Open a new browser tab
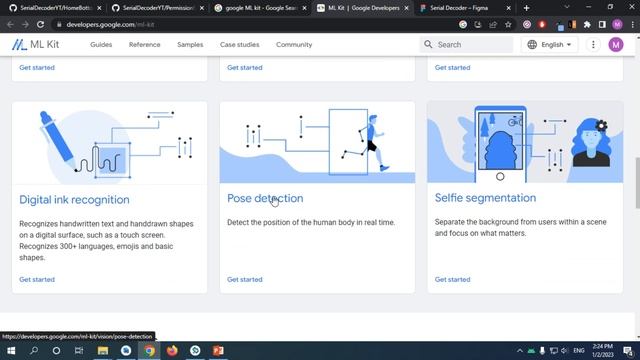The image size is (640, 360). 526,8
